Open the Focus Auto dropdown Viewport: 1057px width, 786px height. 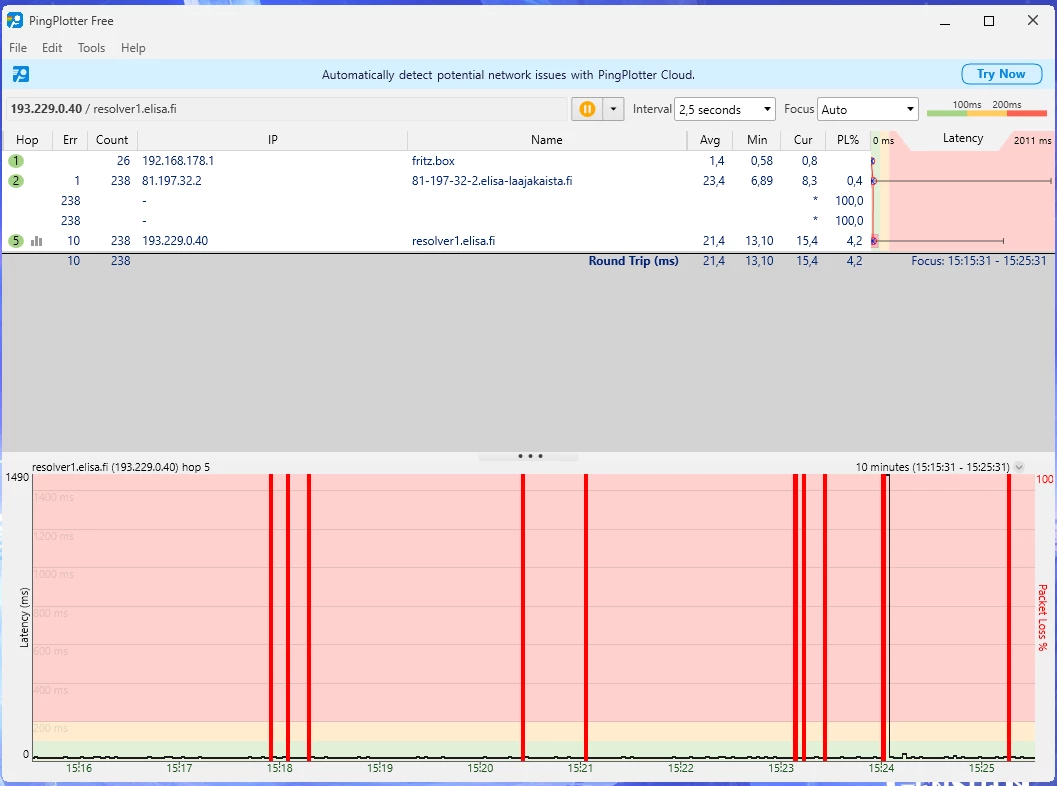[867, 109]
